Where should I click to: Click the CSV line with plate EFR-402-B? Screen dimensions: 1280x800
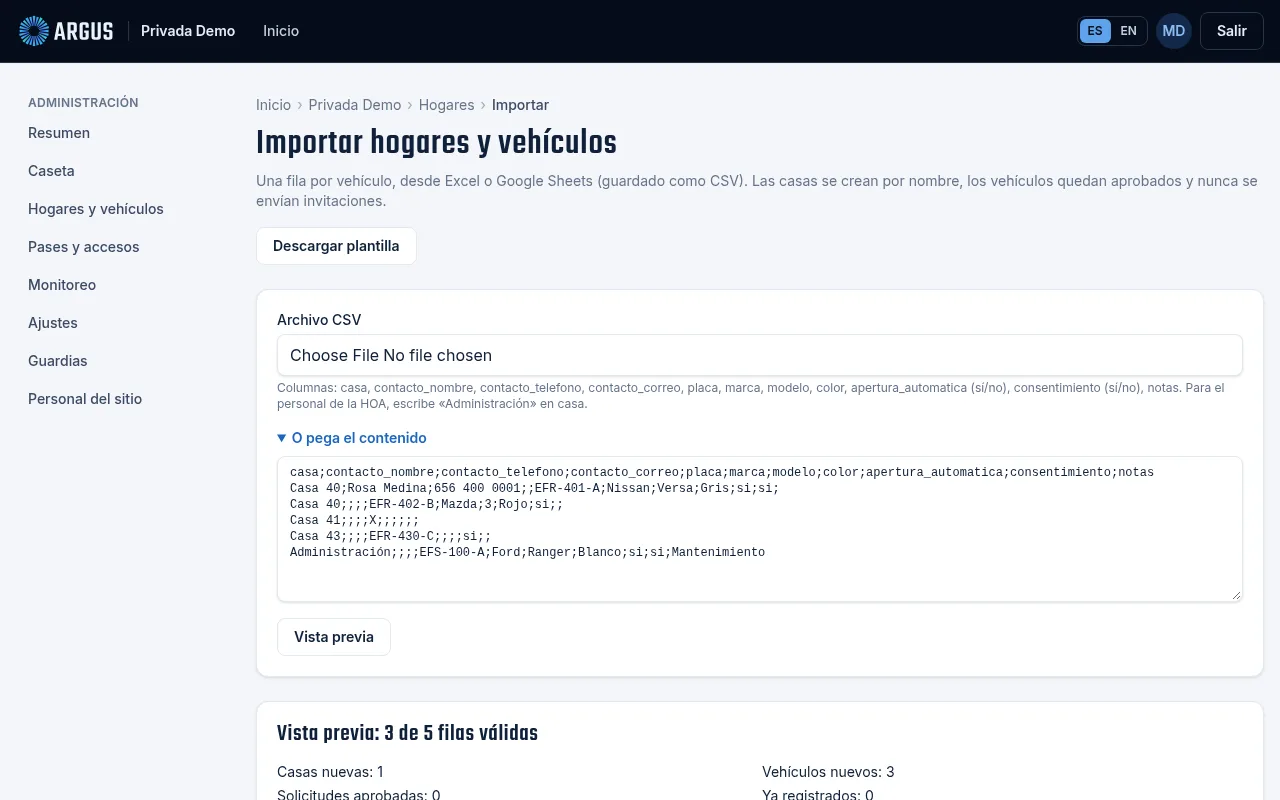click(426, 504)
